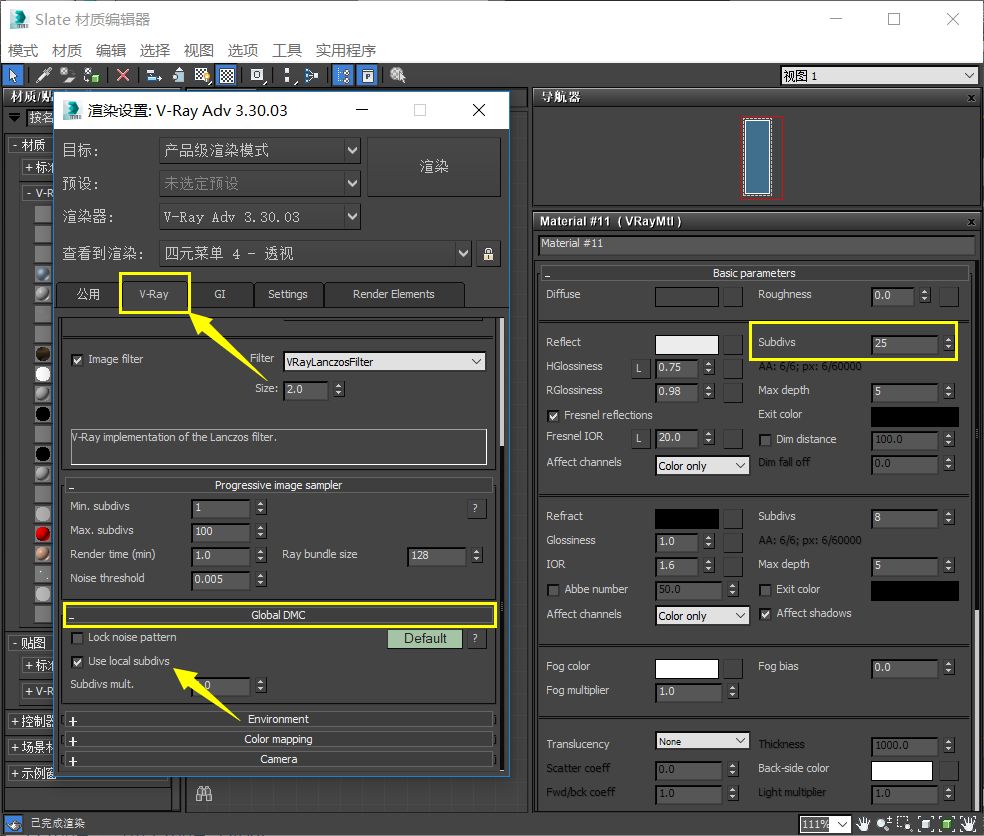The image size is (984, 836).
Task: Select the zoom magnifier tool at bottom
Action: pos(884,823)
